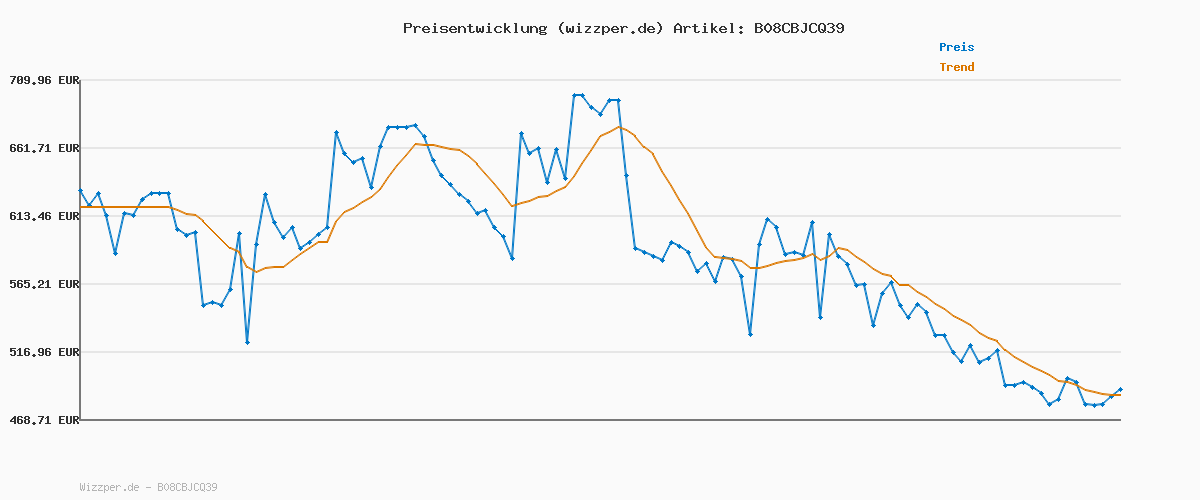This screenshot has width=1200, height=500.
Task: Click the orange trend line's left starting point
Action: pyautogui.click(x=81, y=207)
